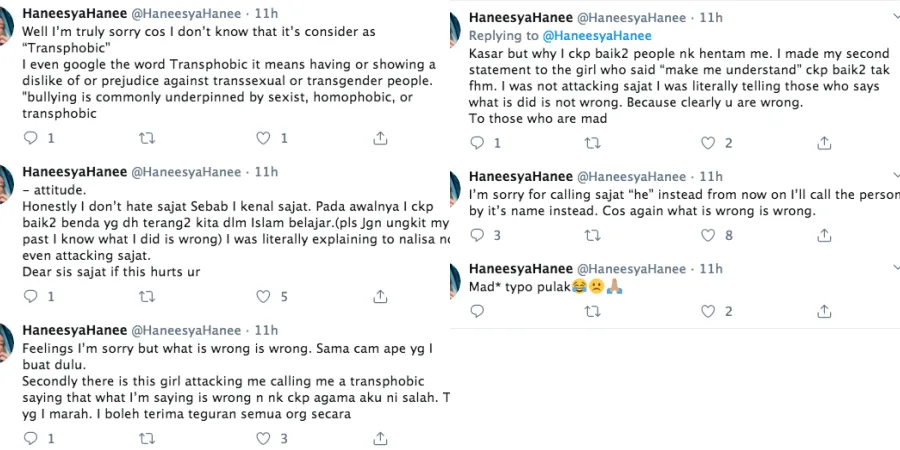Like the tweet starting "– attitude."

point(265,296)
